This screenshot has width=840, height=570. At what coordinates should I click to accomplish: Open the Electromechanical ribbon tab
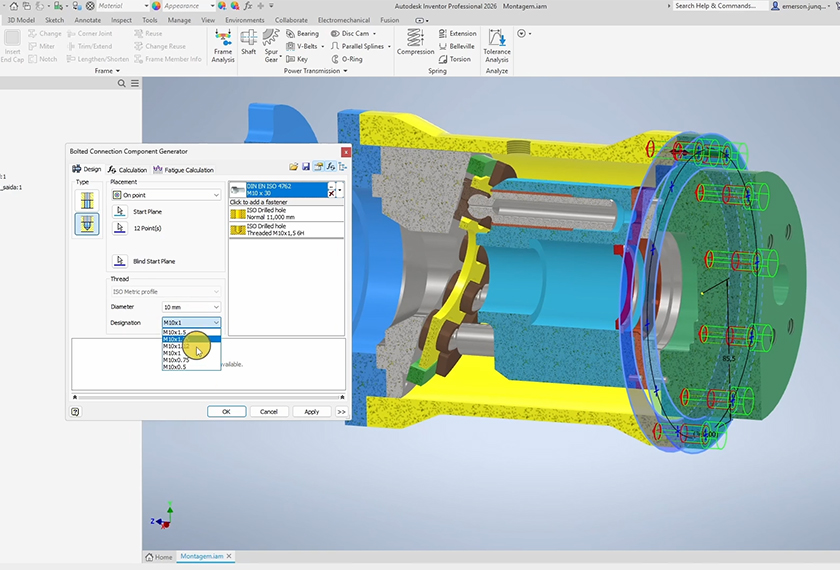coord(343,20)
